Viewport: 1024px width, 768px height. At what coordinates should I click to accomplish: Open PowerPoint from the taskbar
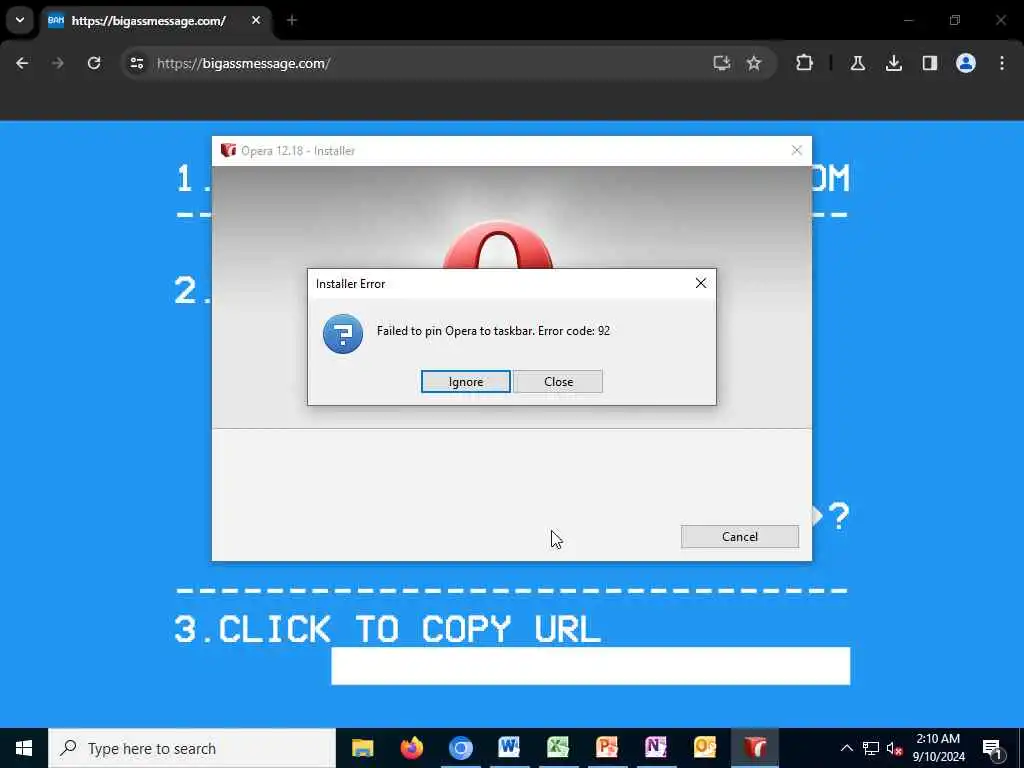click(607, 748)
